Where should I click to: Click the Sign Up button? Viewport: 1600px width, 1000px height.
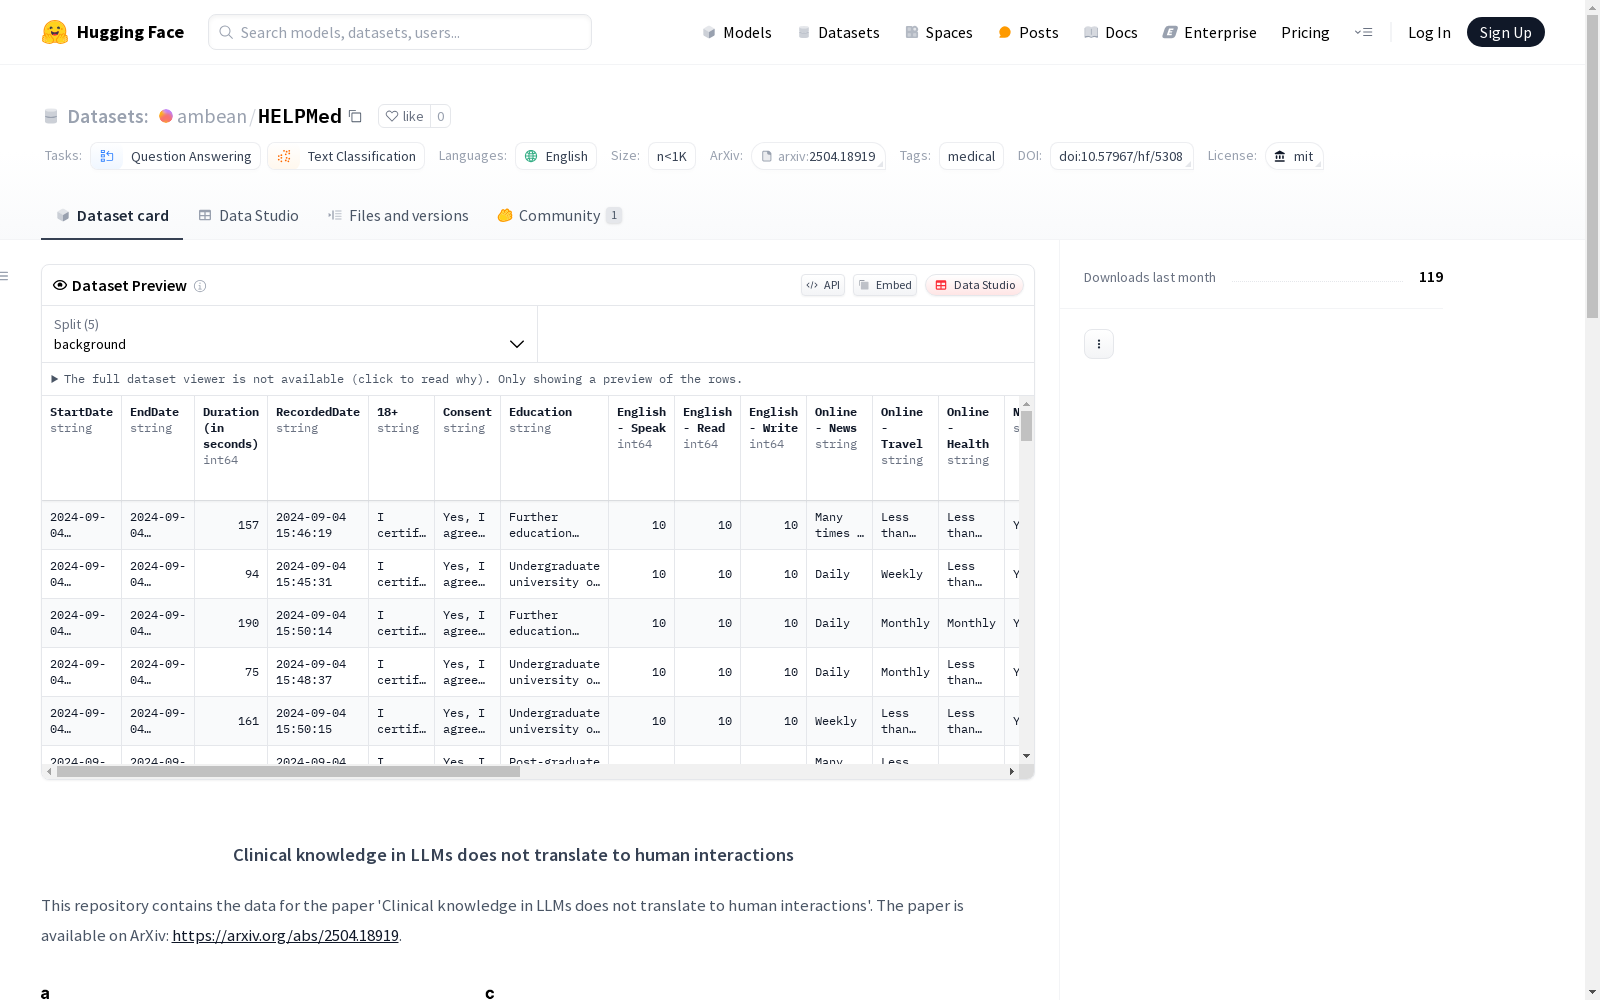1505,32
